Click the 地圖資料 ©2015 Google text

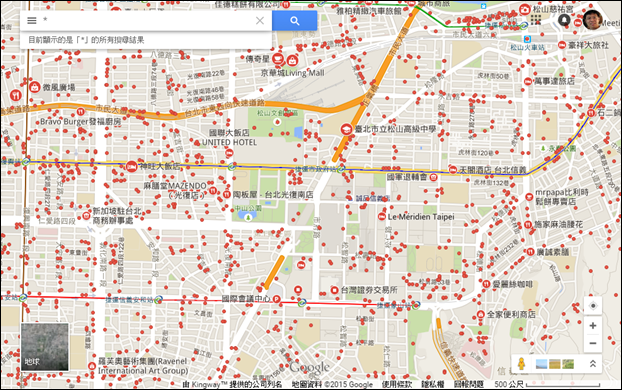click(x=332, y=384)
